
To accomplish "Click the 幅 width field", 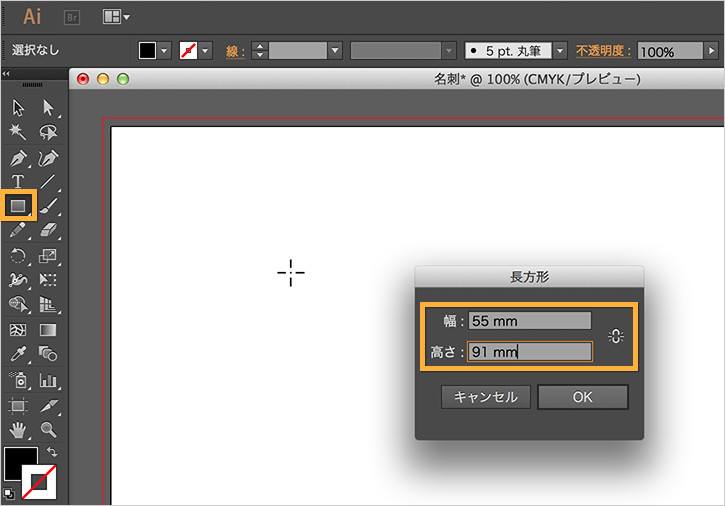I will pos(530,321).
